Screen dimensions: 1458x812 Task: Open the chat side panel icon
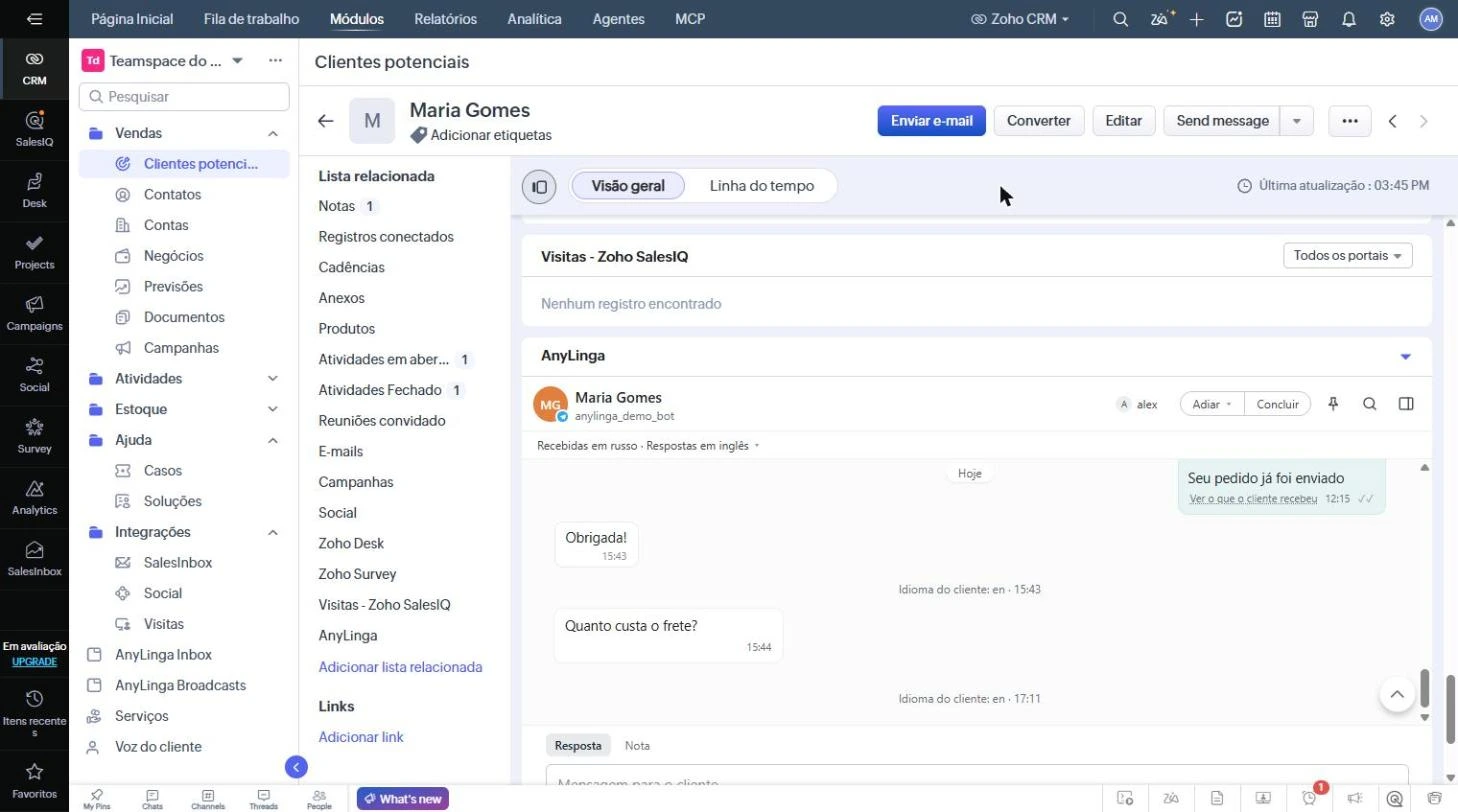click(1406, 404)
